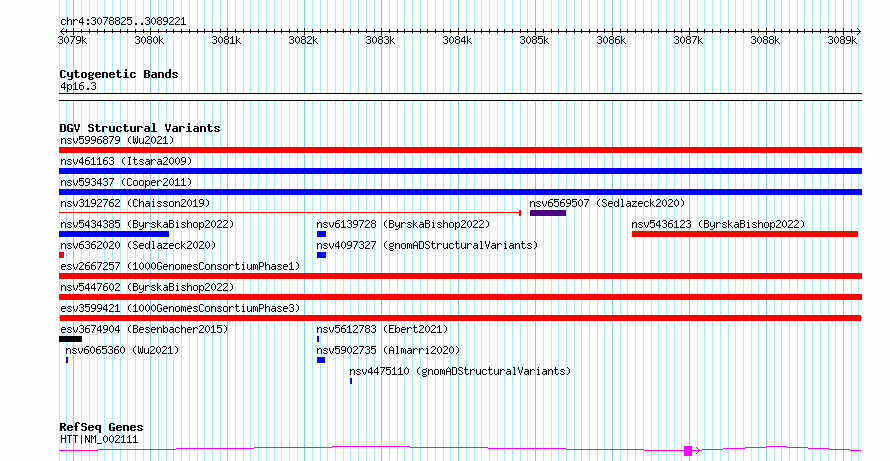Select the 3080k ruler position label
Image resolution: width=890 pixels, height=461 pixels.
[149, 40]
